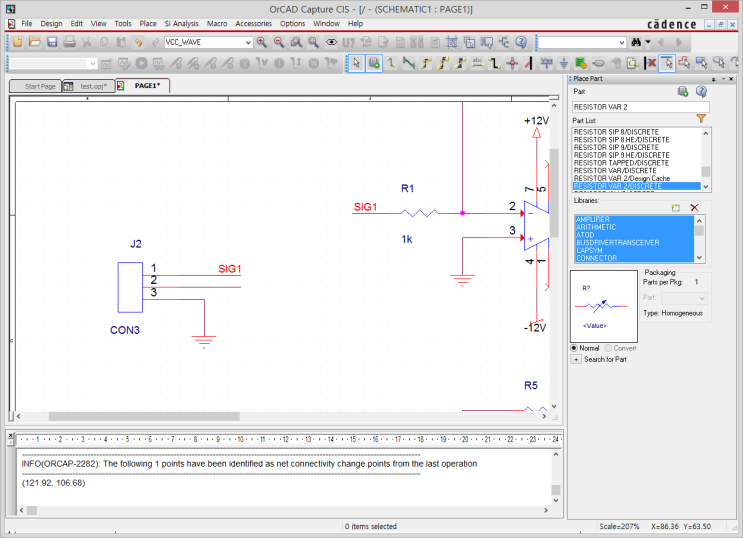743x538 pixels.
Task: Select the Place Wire tool
Action: pyautogui.click(x=391, y=63)
